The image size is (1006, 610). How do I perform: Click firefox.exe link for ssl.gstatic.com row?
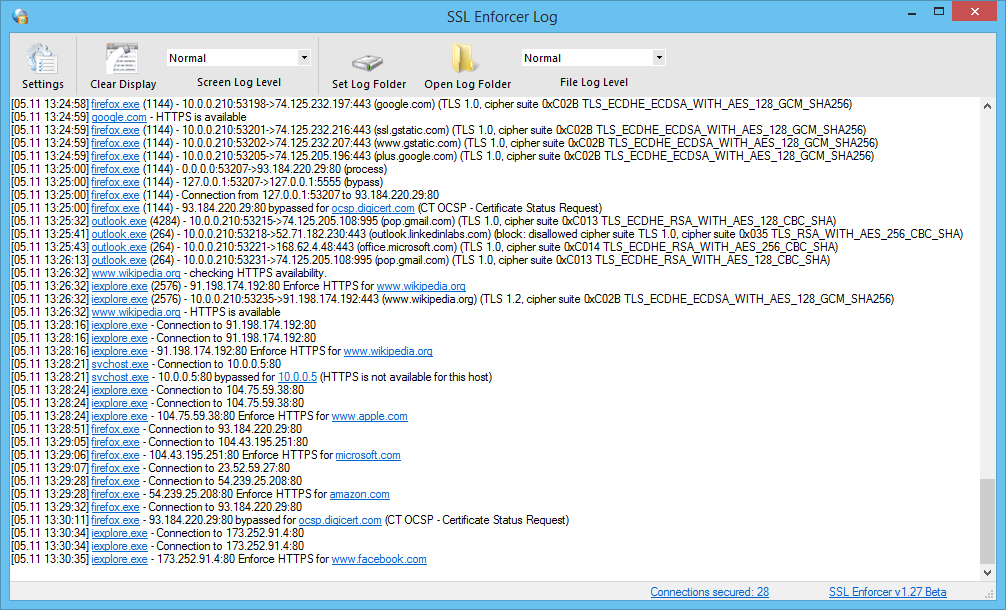tap(115, 130)
